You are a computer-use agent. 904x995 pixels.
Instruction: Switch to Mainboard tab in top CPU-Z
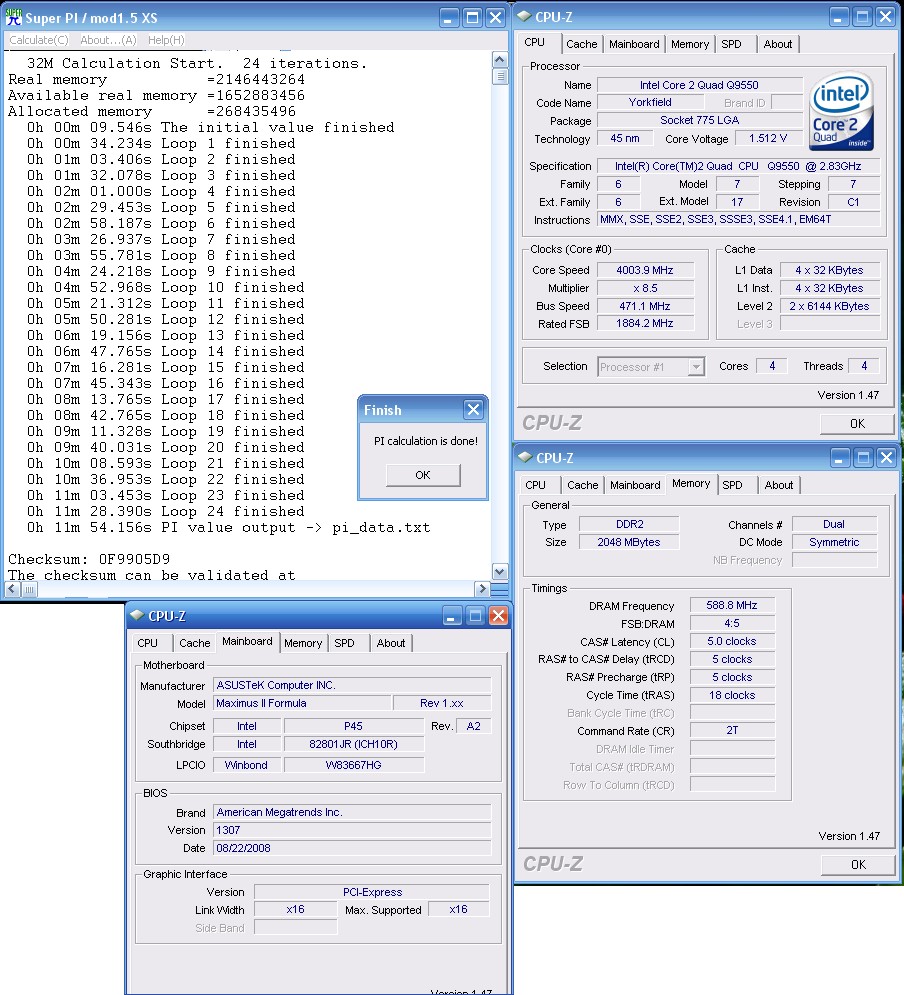pyautogui.click(x=634, y=44)
